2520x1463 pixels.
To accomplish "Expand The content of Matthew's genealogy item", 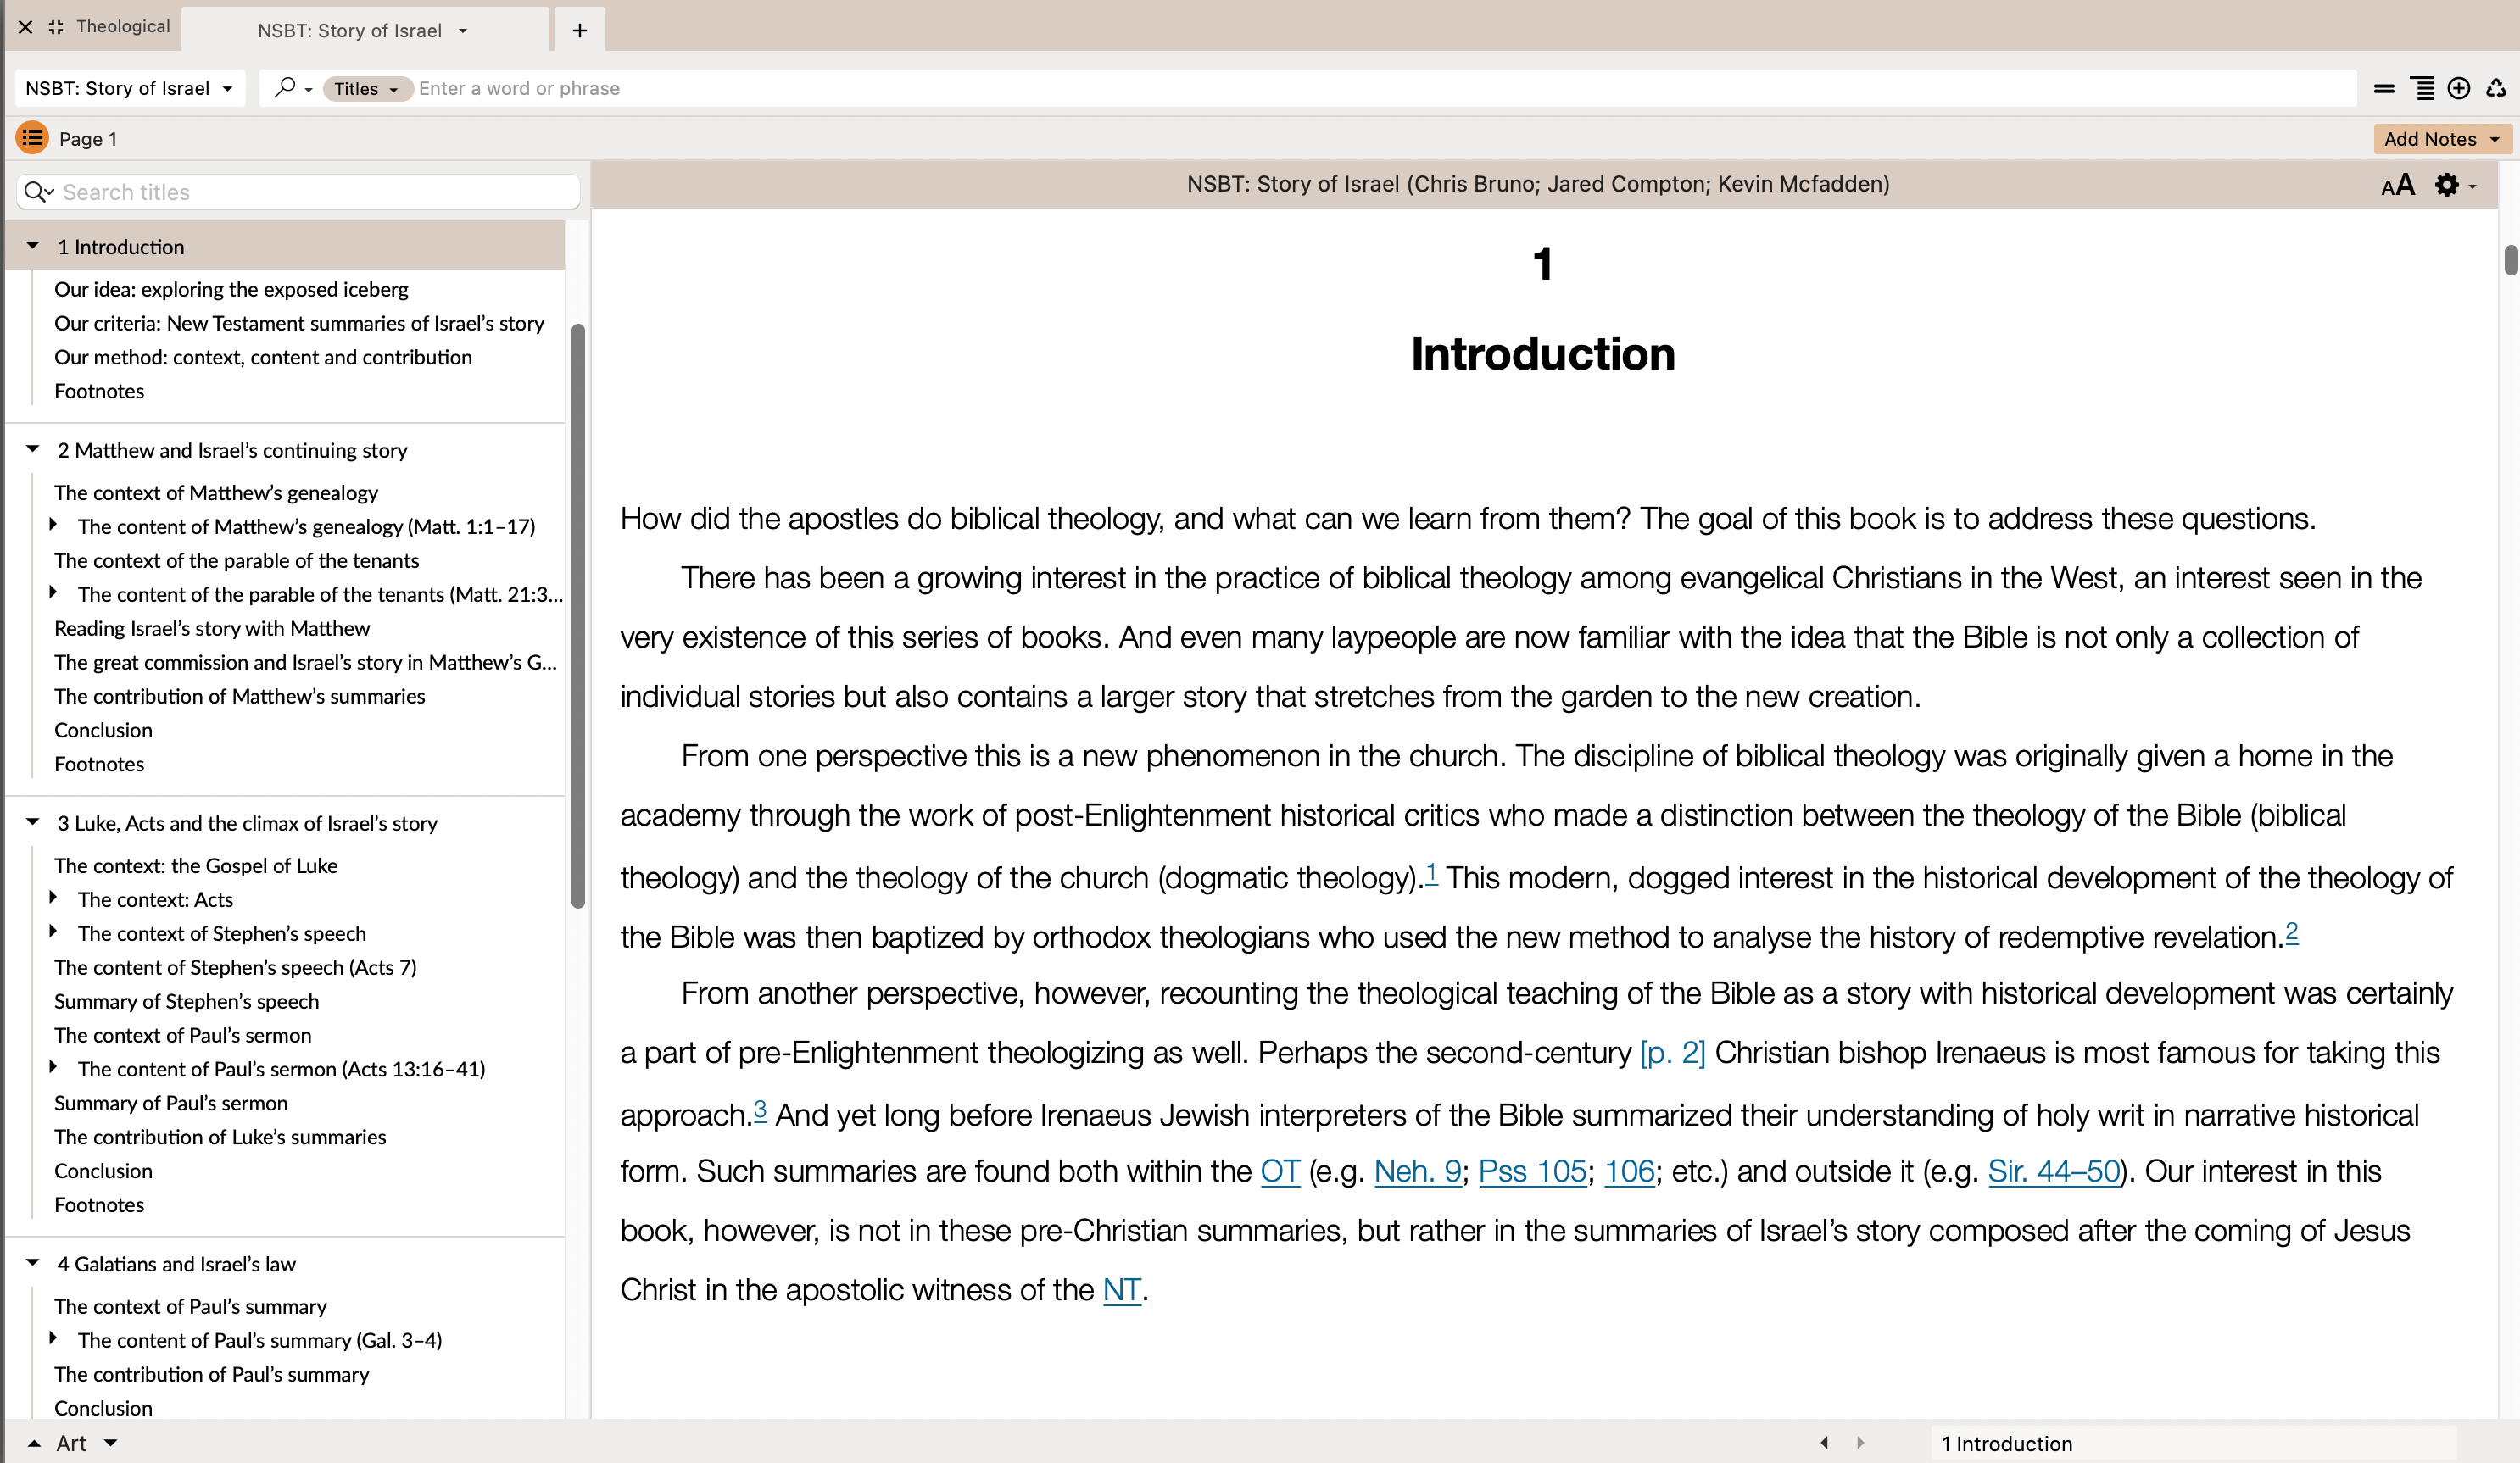I will tap(53, 525).
